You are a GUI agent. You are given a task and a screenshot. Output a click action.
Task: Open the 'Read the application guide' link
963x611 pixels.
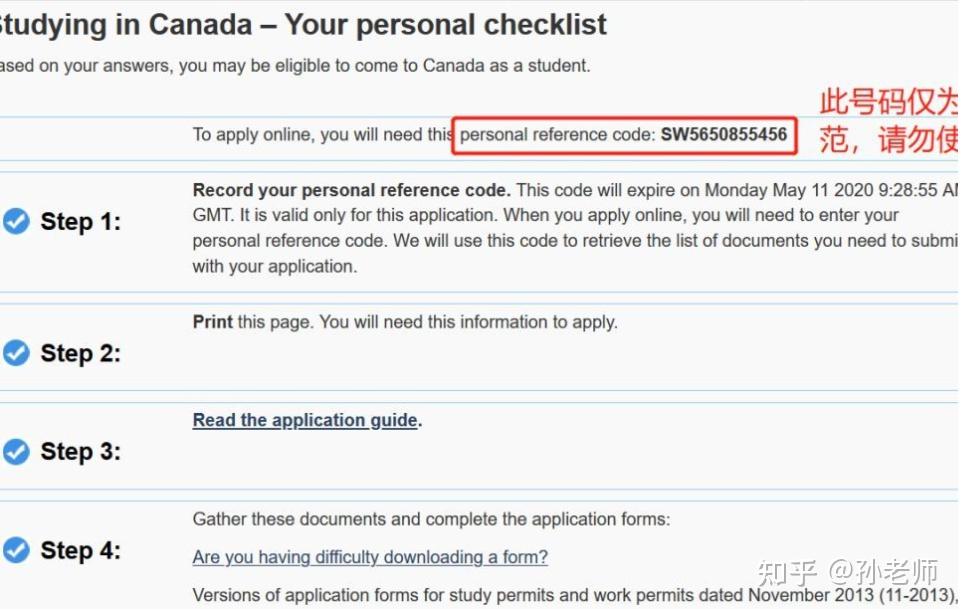tap(305, 420)
